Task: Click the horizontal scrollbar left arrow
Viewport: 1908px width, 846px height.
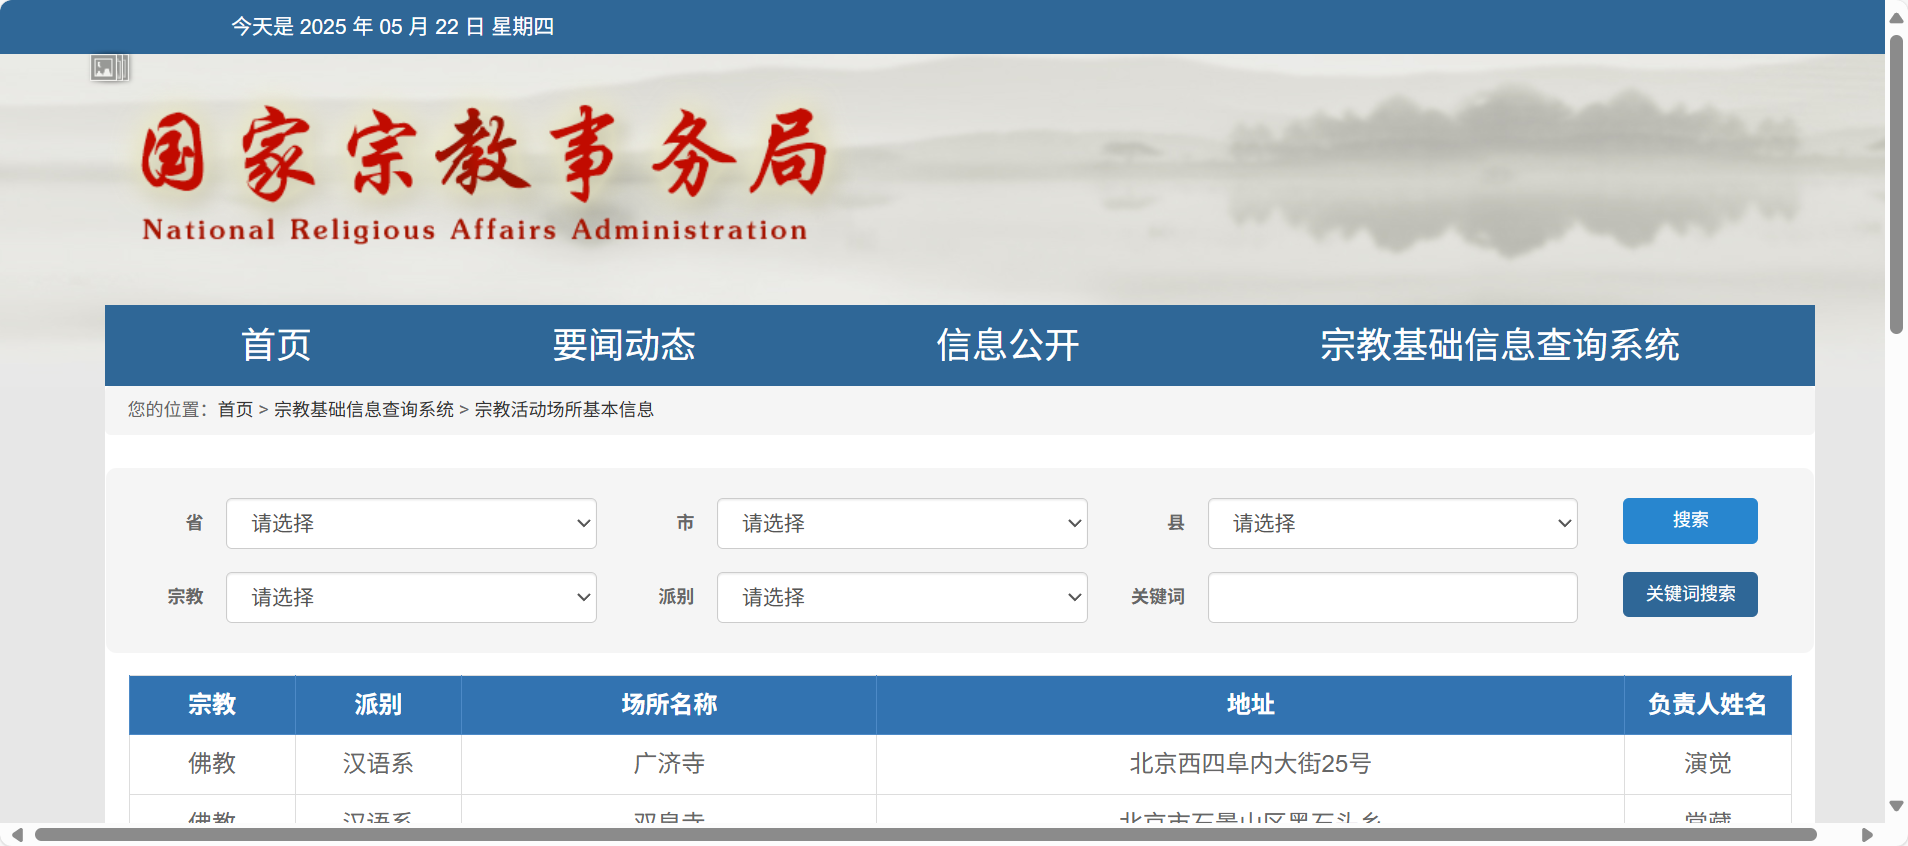Action: 17,835
